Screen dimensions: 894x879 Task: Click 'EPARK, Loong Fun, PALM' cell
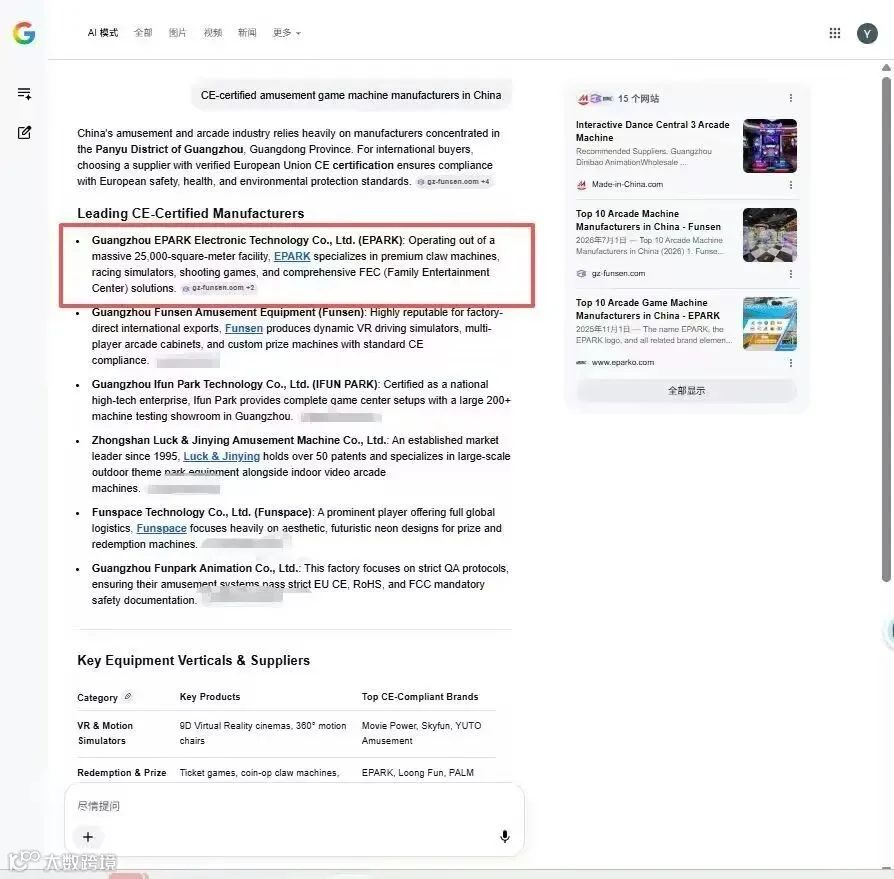417,772
